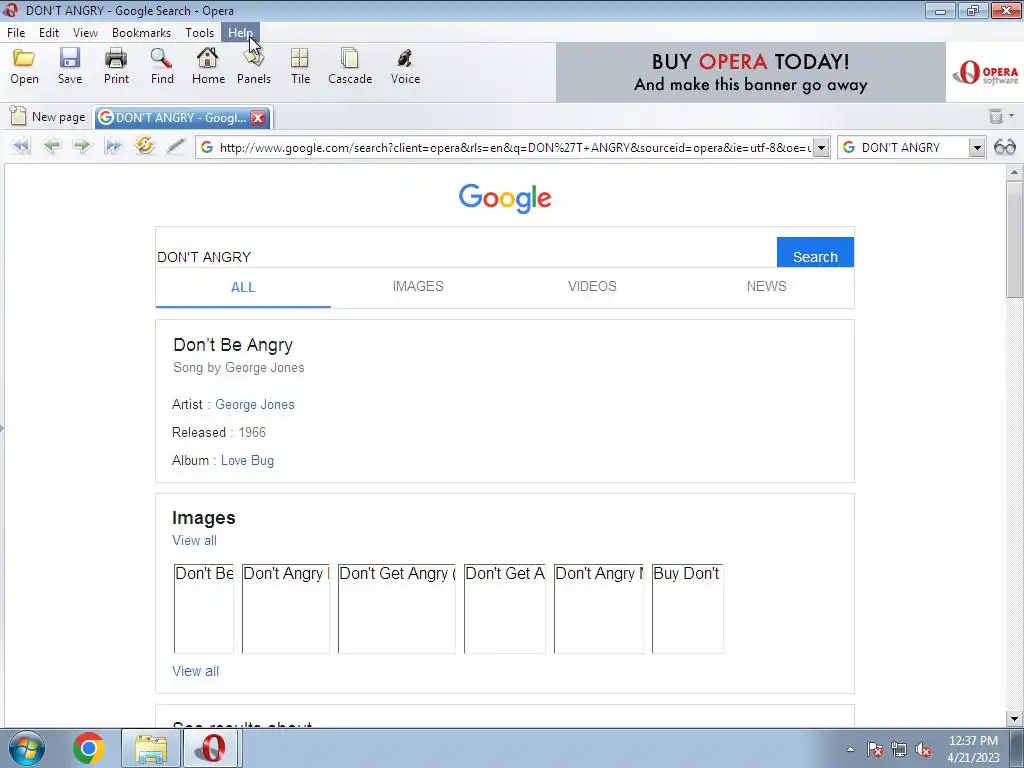Open the Windows Start button
Image resolution: width=1024 pixels, height=768 pixels.
pyautogui.click(x=27, y=748)
